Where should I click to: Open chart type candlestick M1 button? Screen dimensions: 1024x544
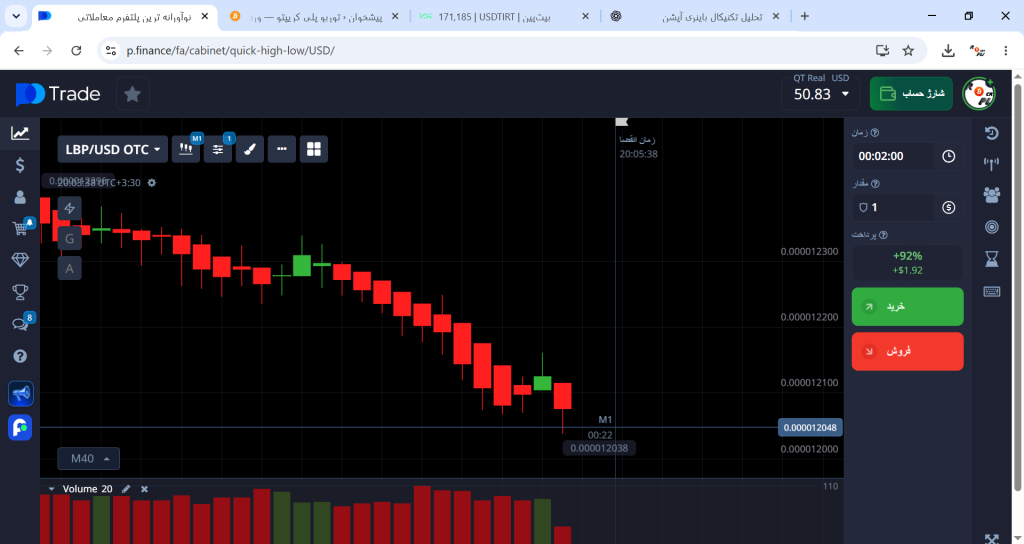(186, 150)
